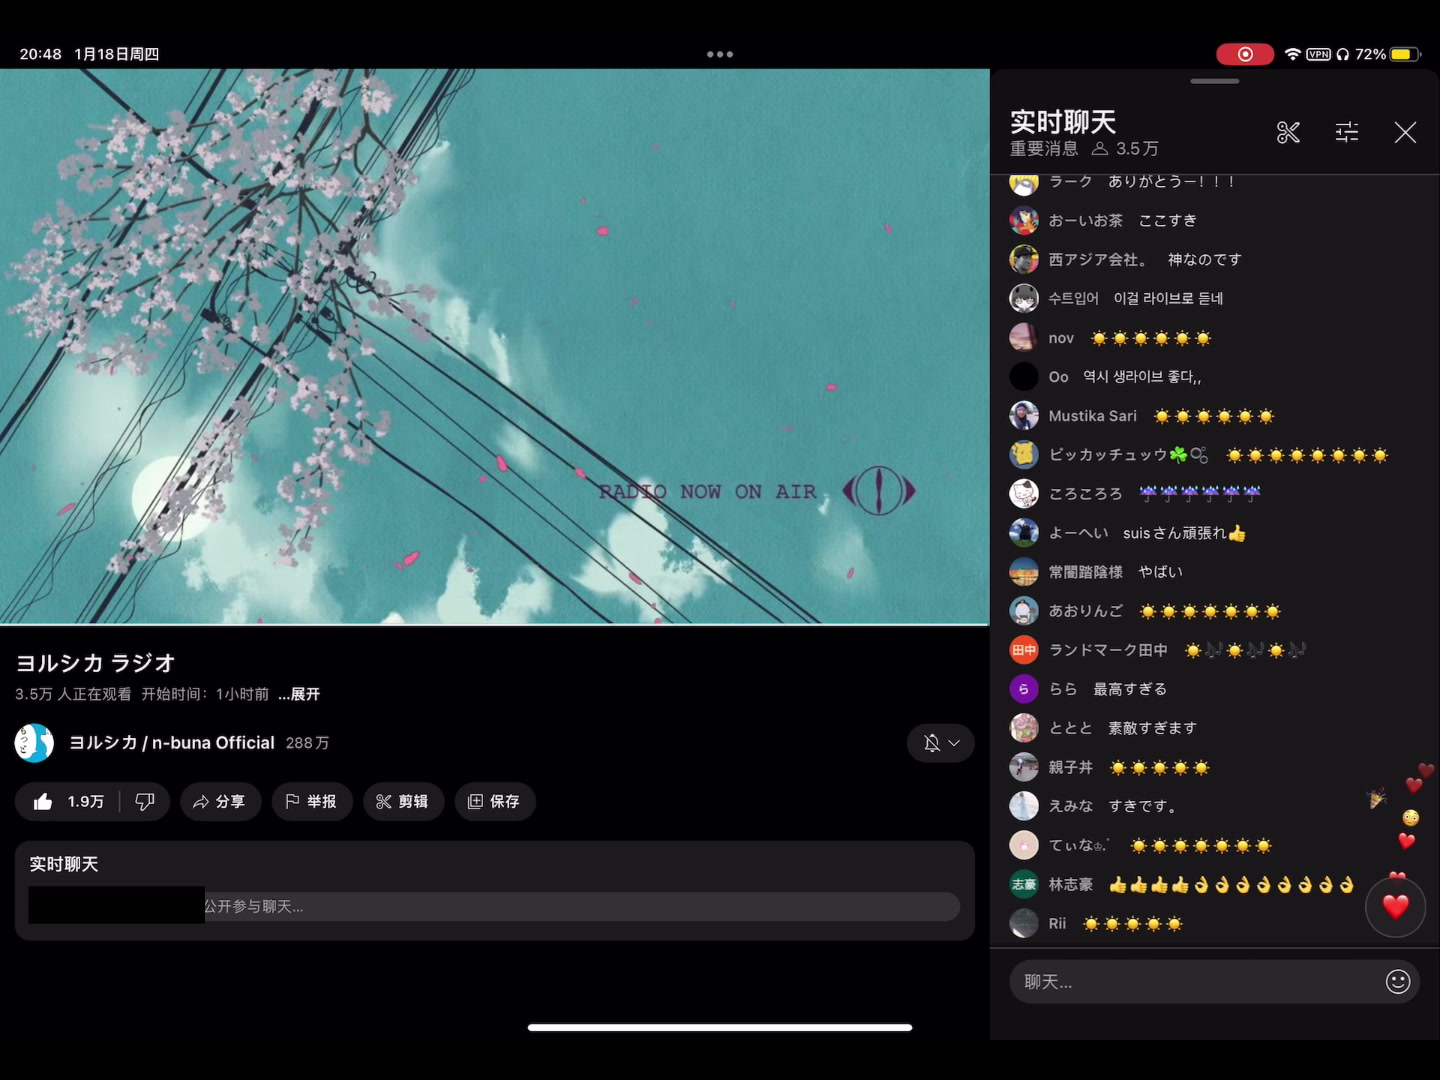The image size is (1440, 1080).
Task: Tap the scissors clip icon in chat header
Action: [x=1288, y=132]
